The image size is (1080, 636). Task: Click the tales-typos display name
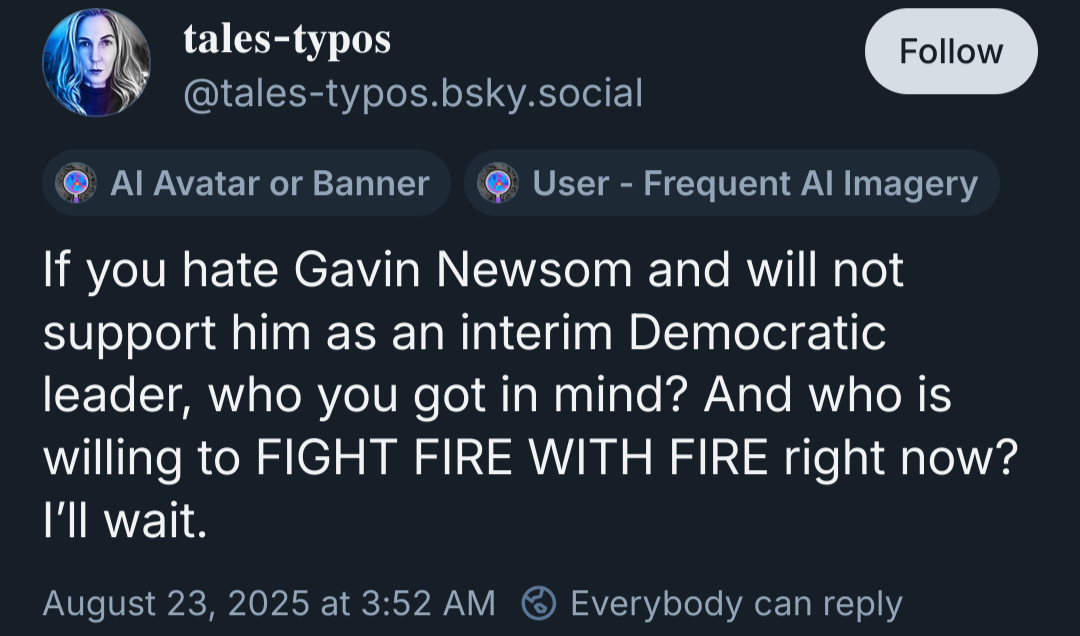coord(287,40)
